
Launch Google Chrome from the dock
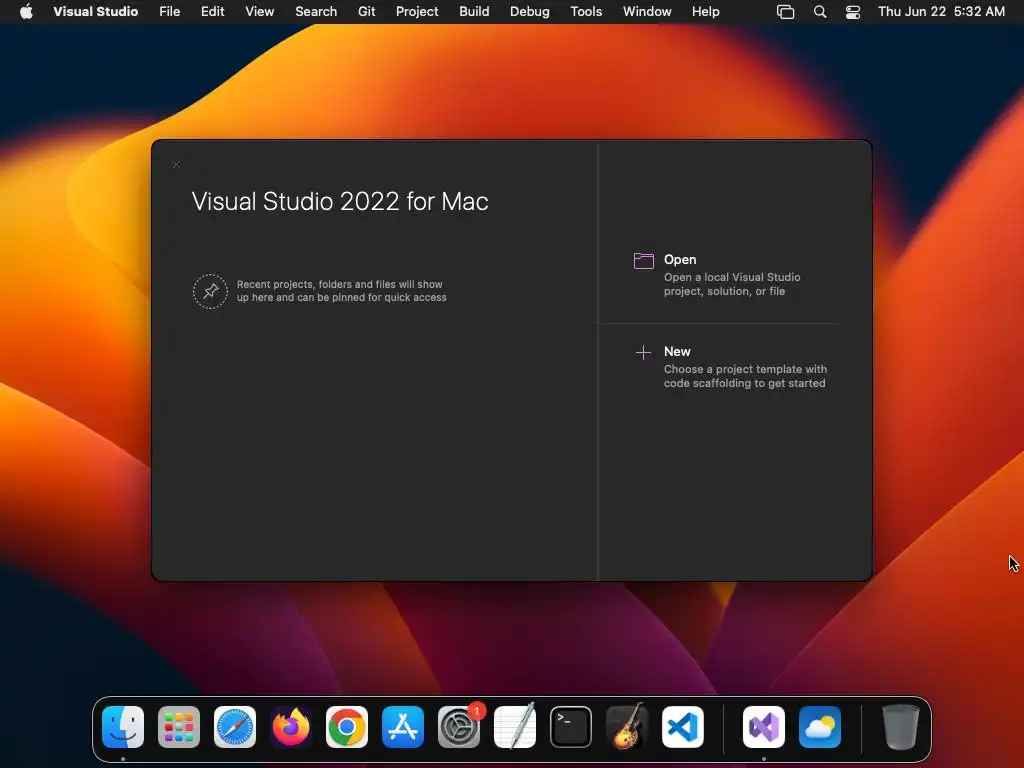(347, 727)
